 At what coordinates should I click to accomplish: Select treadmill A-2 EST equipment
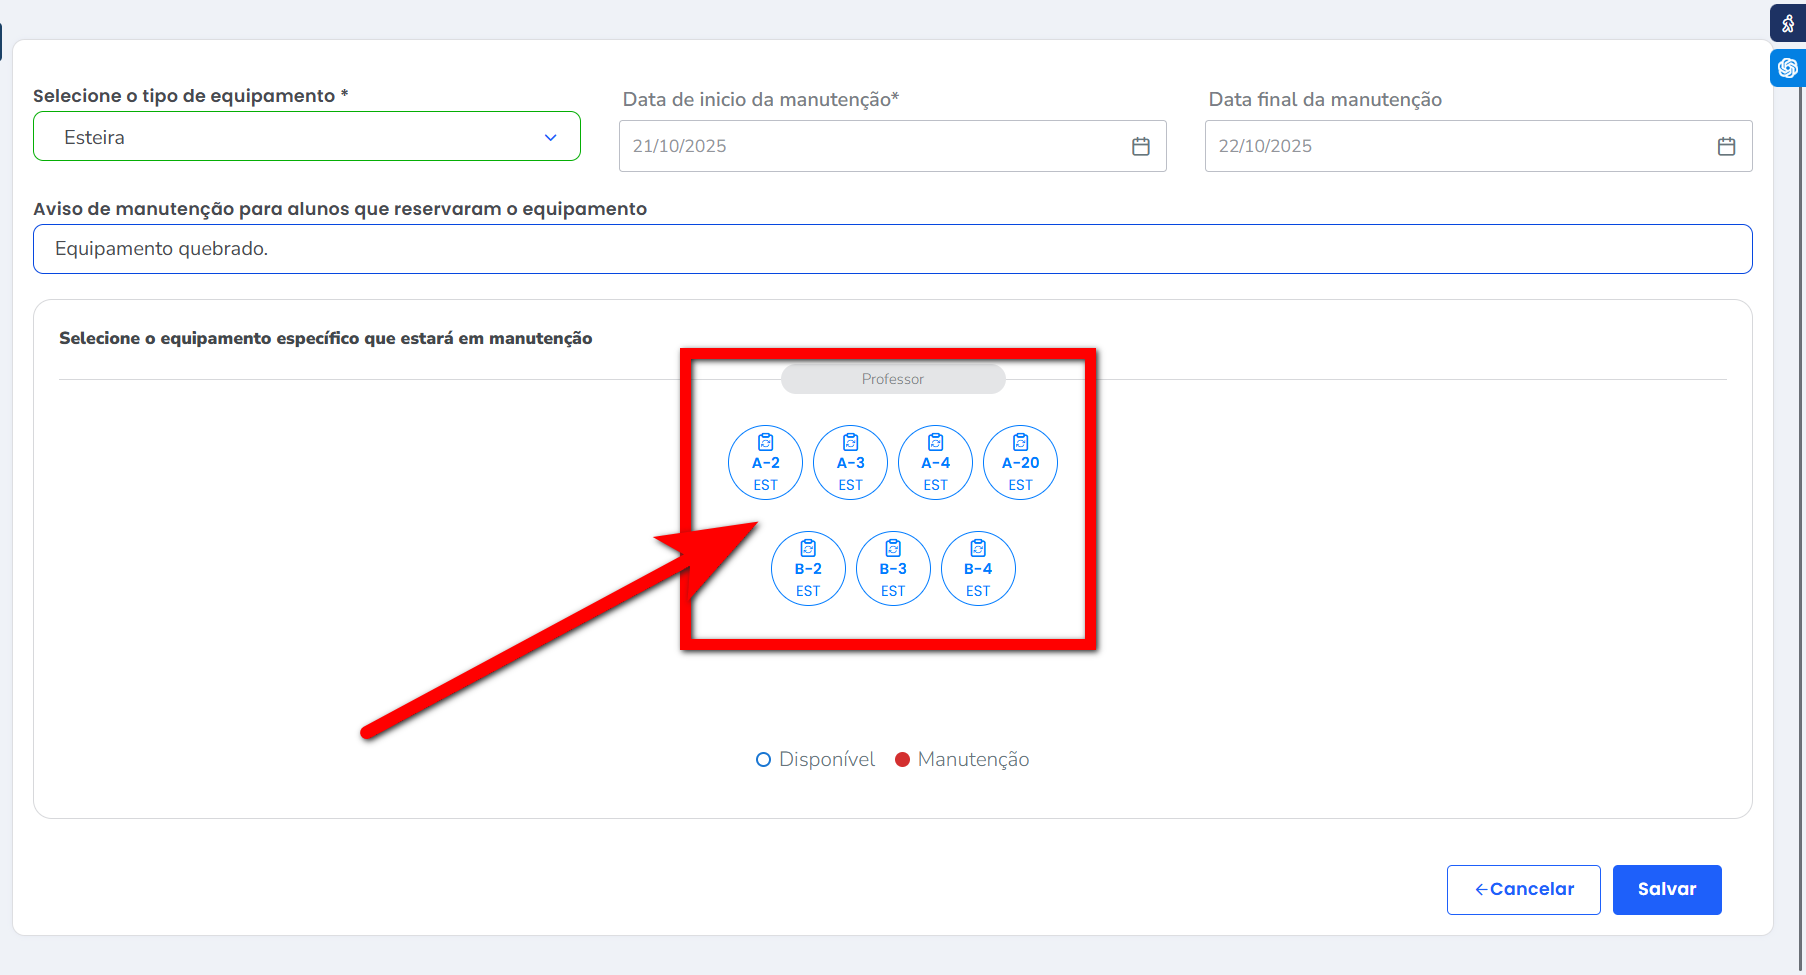(765, 463)
